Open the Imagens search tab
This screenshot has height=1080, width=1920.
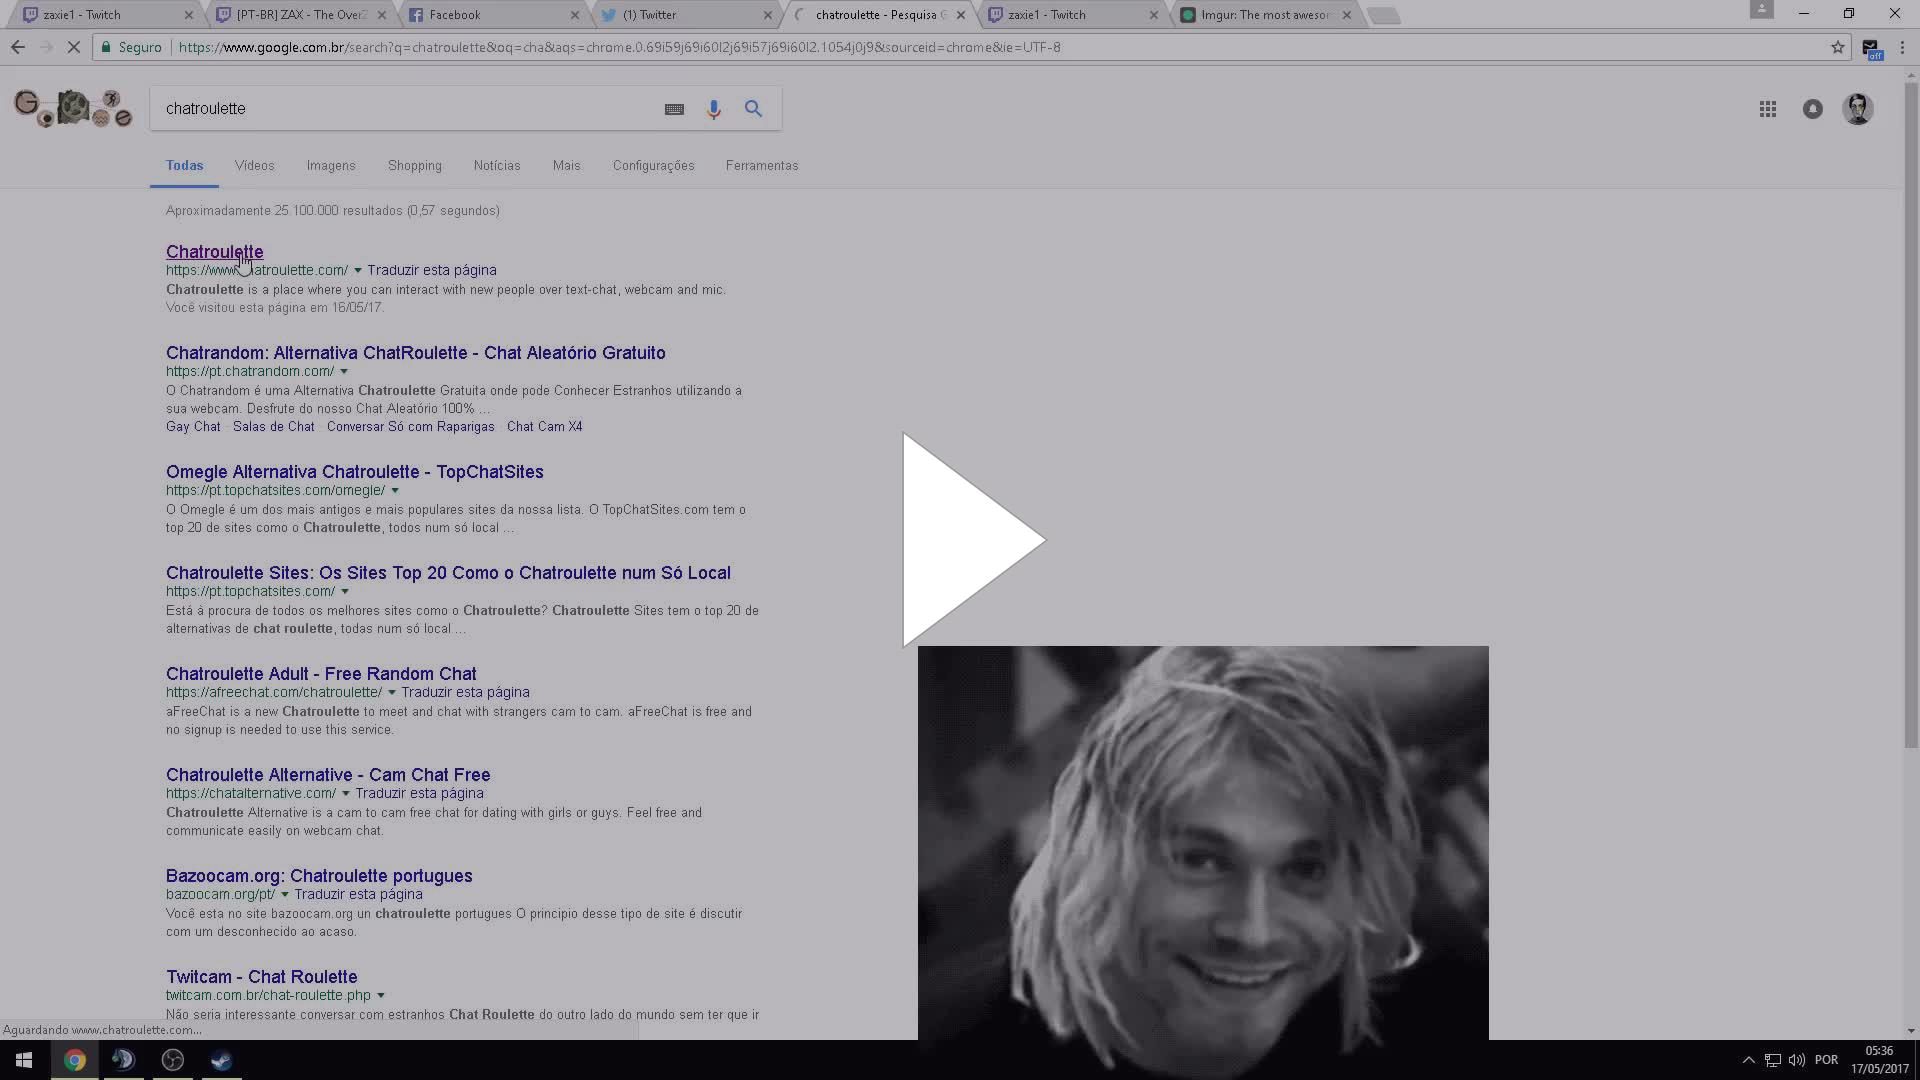click(331, 166)
